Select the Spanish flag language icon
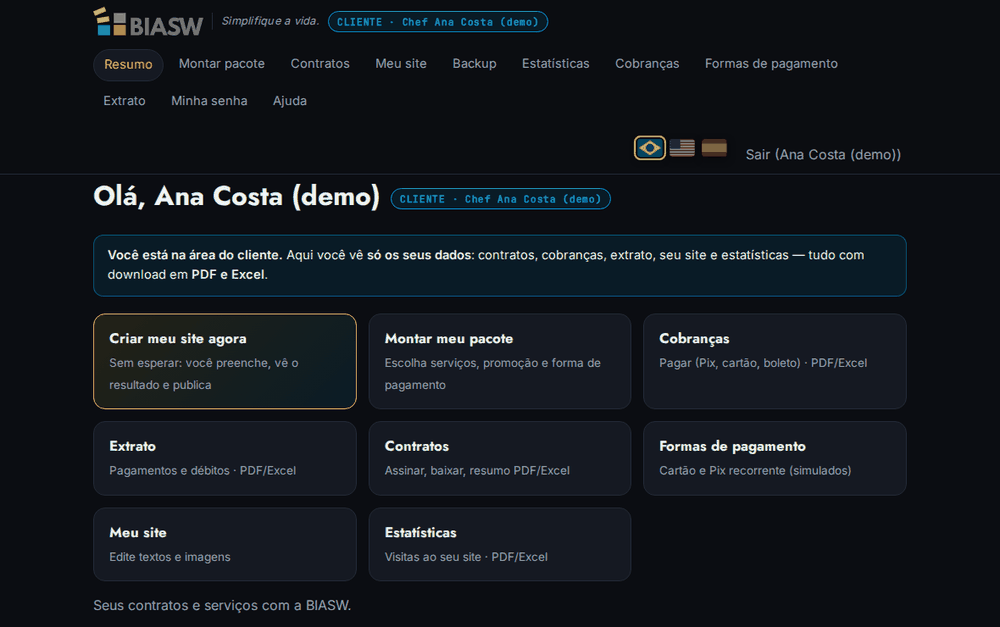The image size is (1000, 627). pyautogui.click(x=714, y=148)
